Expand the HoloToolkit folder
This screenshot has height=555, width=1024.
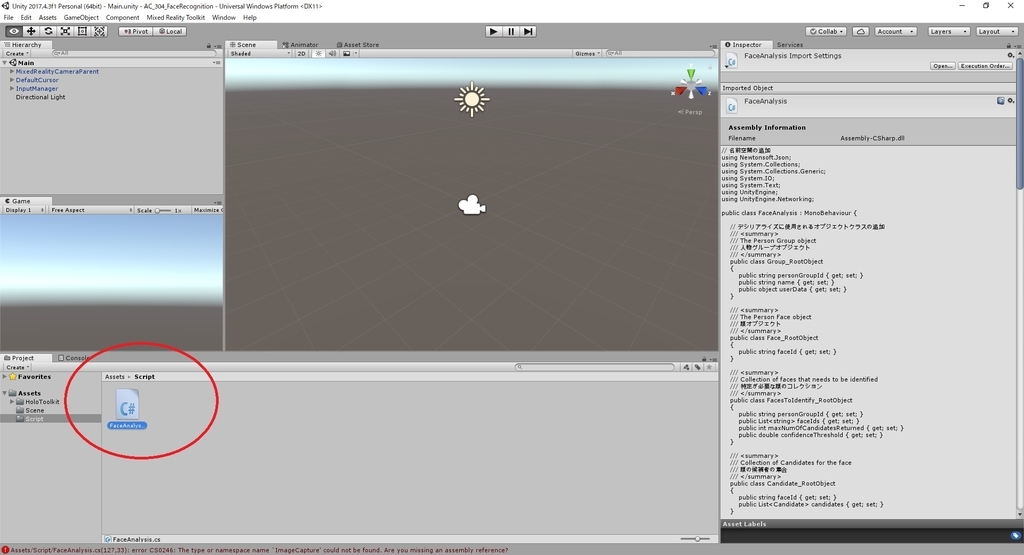click(x=12, y=402)
